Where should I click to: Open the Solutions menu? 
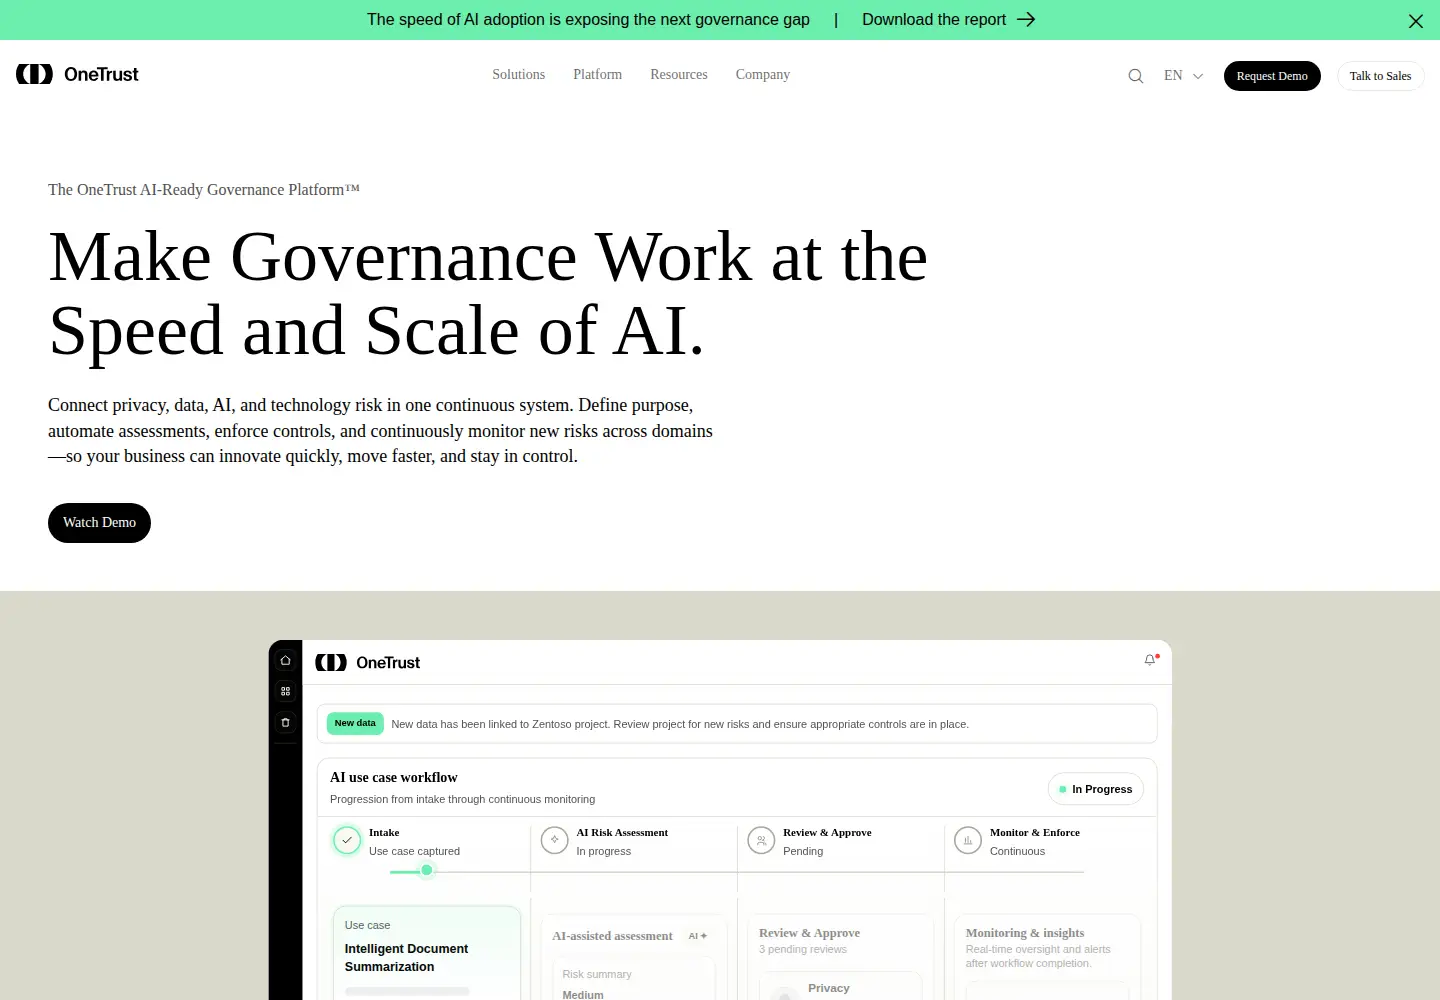click(x=518, y=75)
